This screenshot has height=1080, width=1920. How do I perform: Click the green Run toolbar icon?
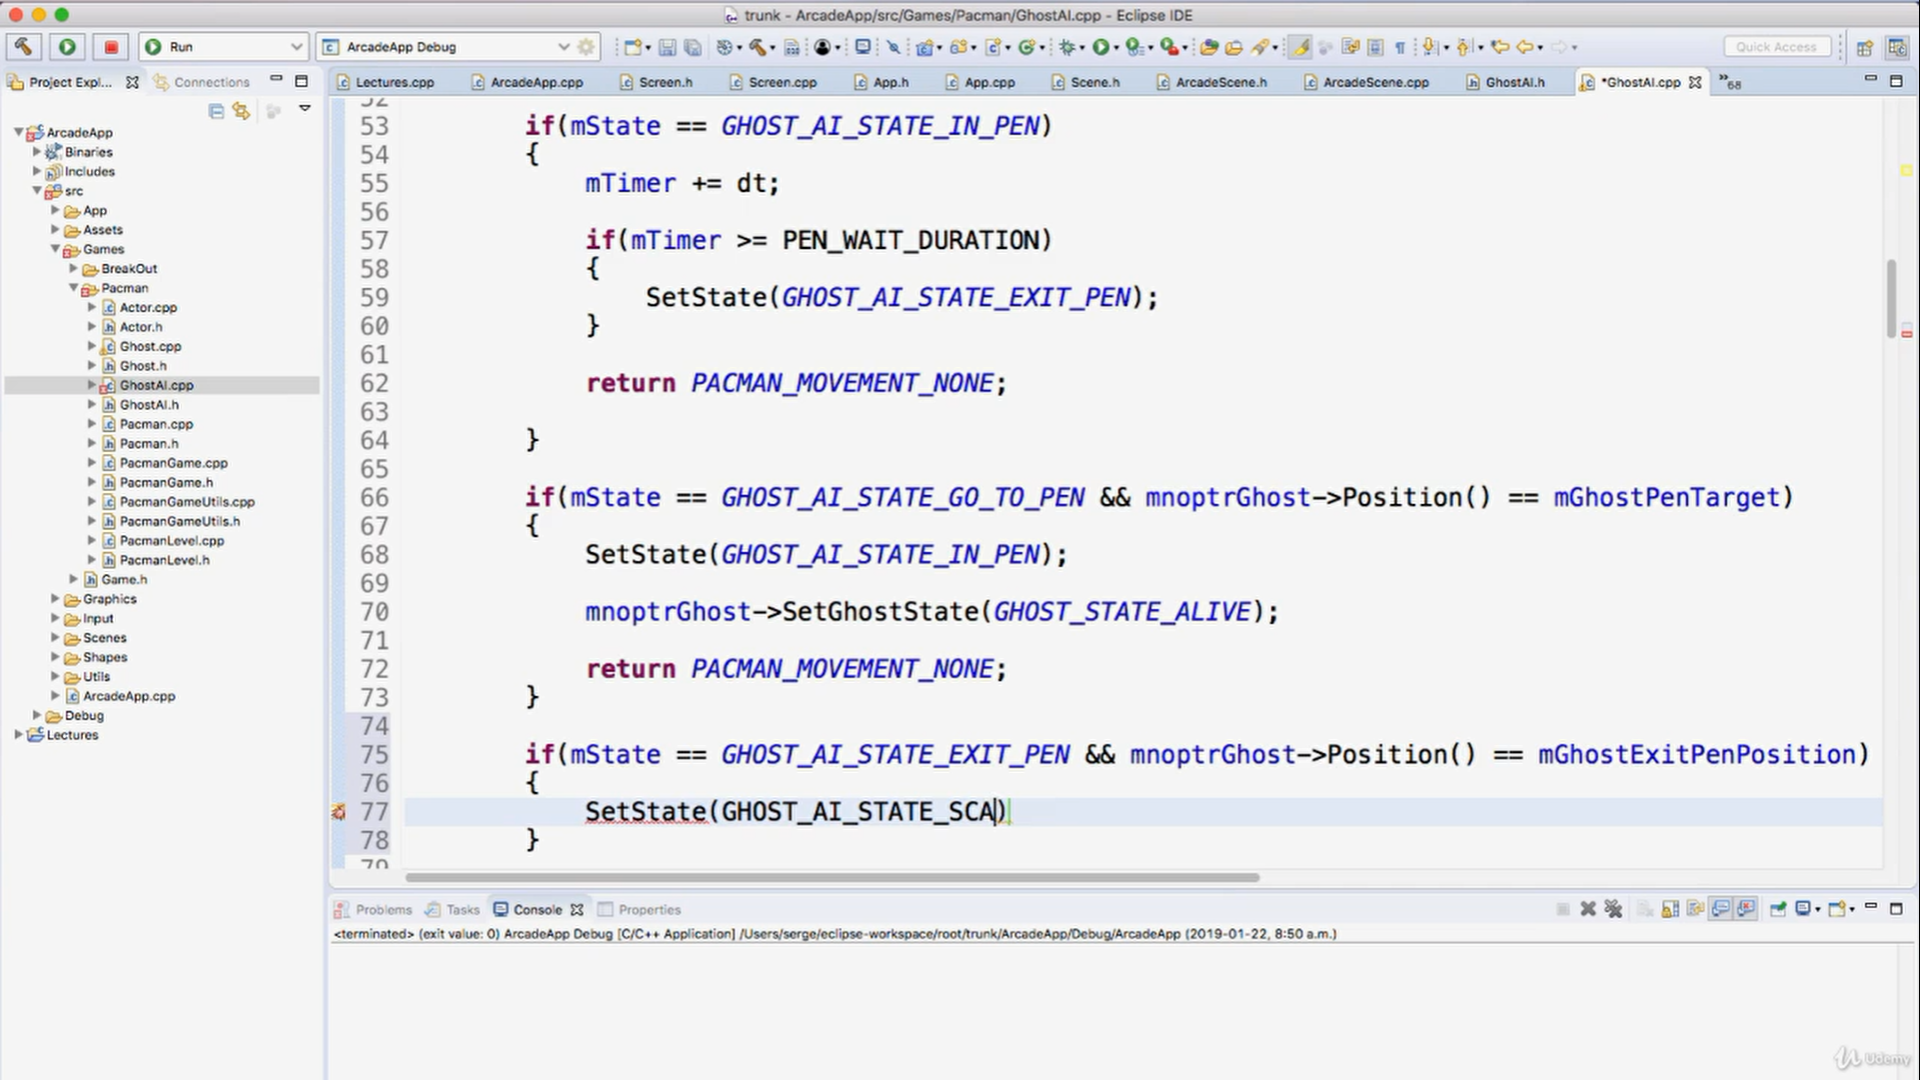1101,47
